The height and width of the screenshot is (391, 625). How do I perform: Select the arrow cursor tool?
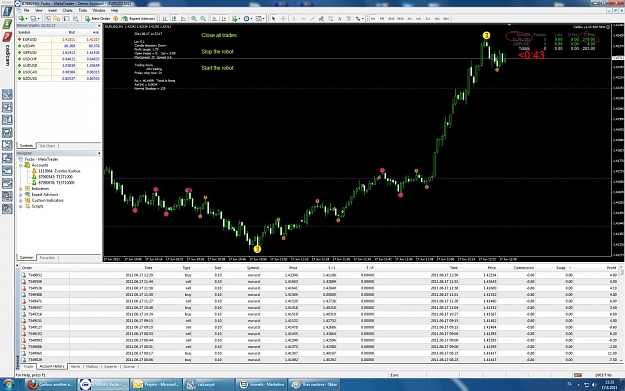(x=273, y=18)
